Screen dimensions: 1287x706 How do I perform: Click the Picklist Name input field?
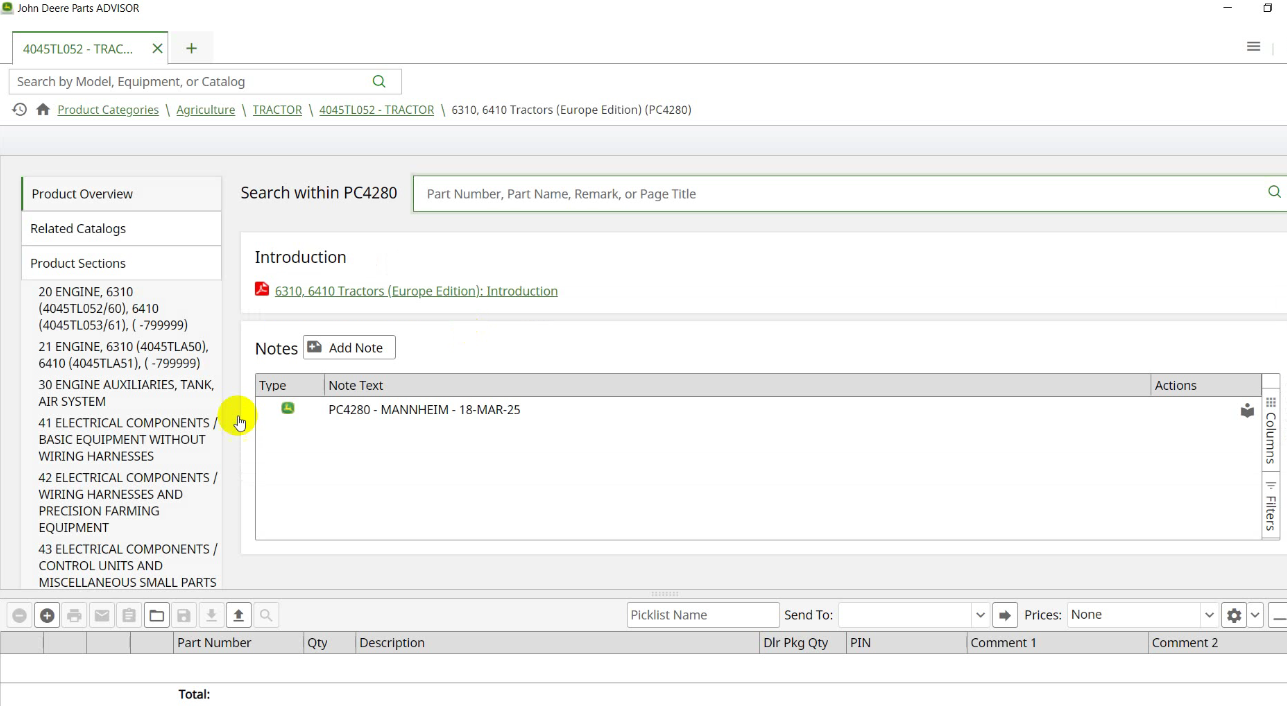pos(703,615)
